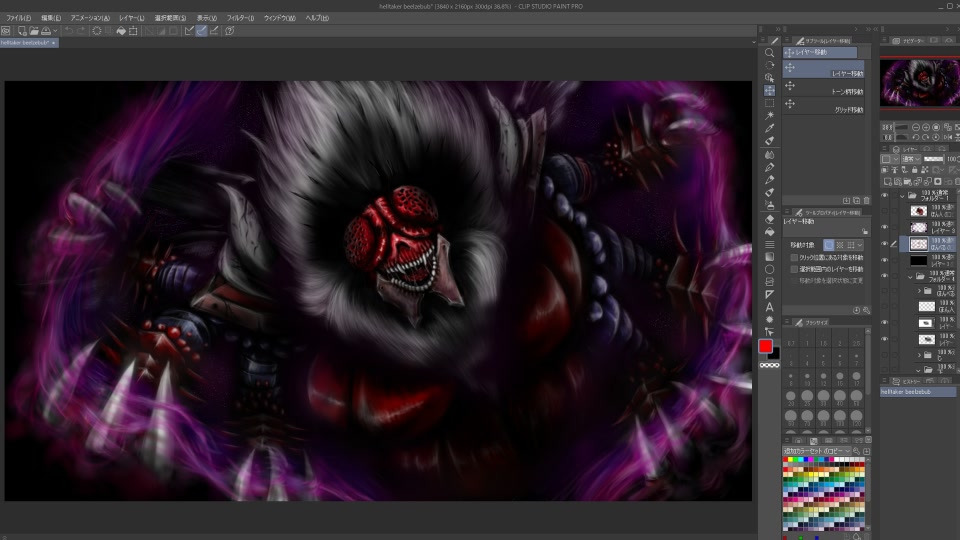The height and width of the screenshot is (540, 960).
Task: Toggle second checkbox in Tool Property panel
Action: click(x=794, y=269)
